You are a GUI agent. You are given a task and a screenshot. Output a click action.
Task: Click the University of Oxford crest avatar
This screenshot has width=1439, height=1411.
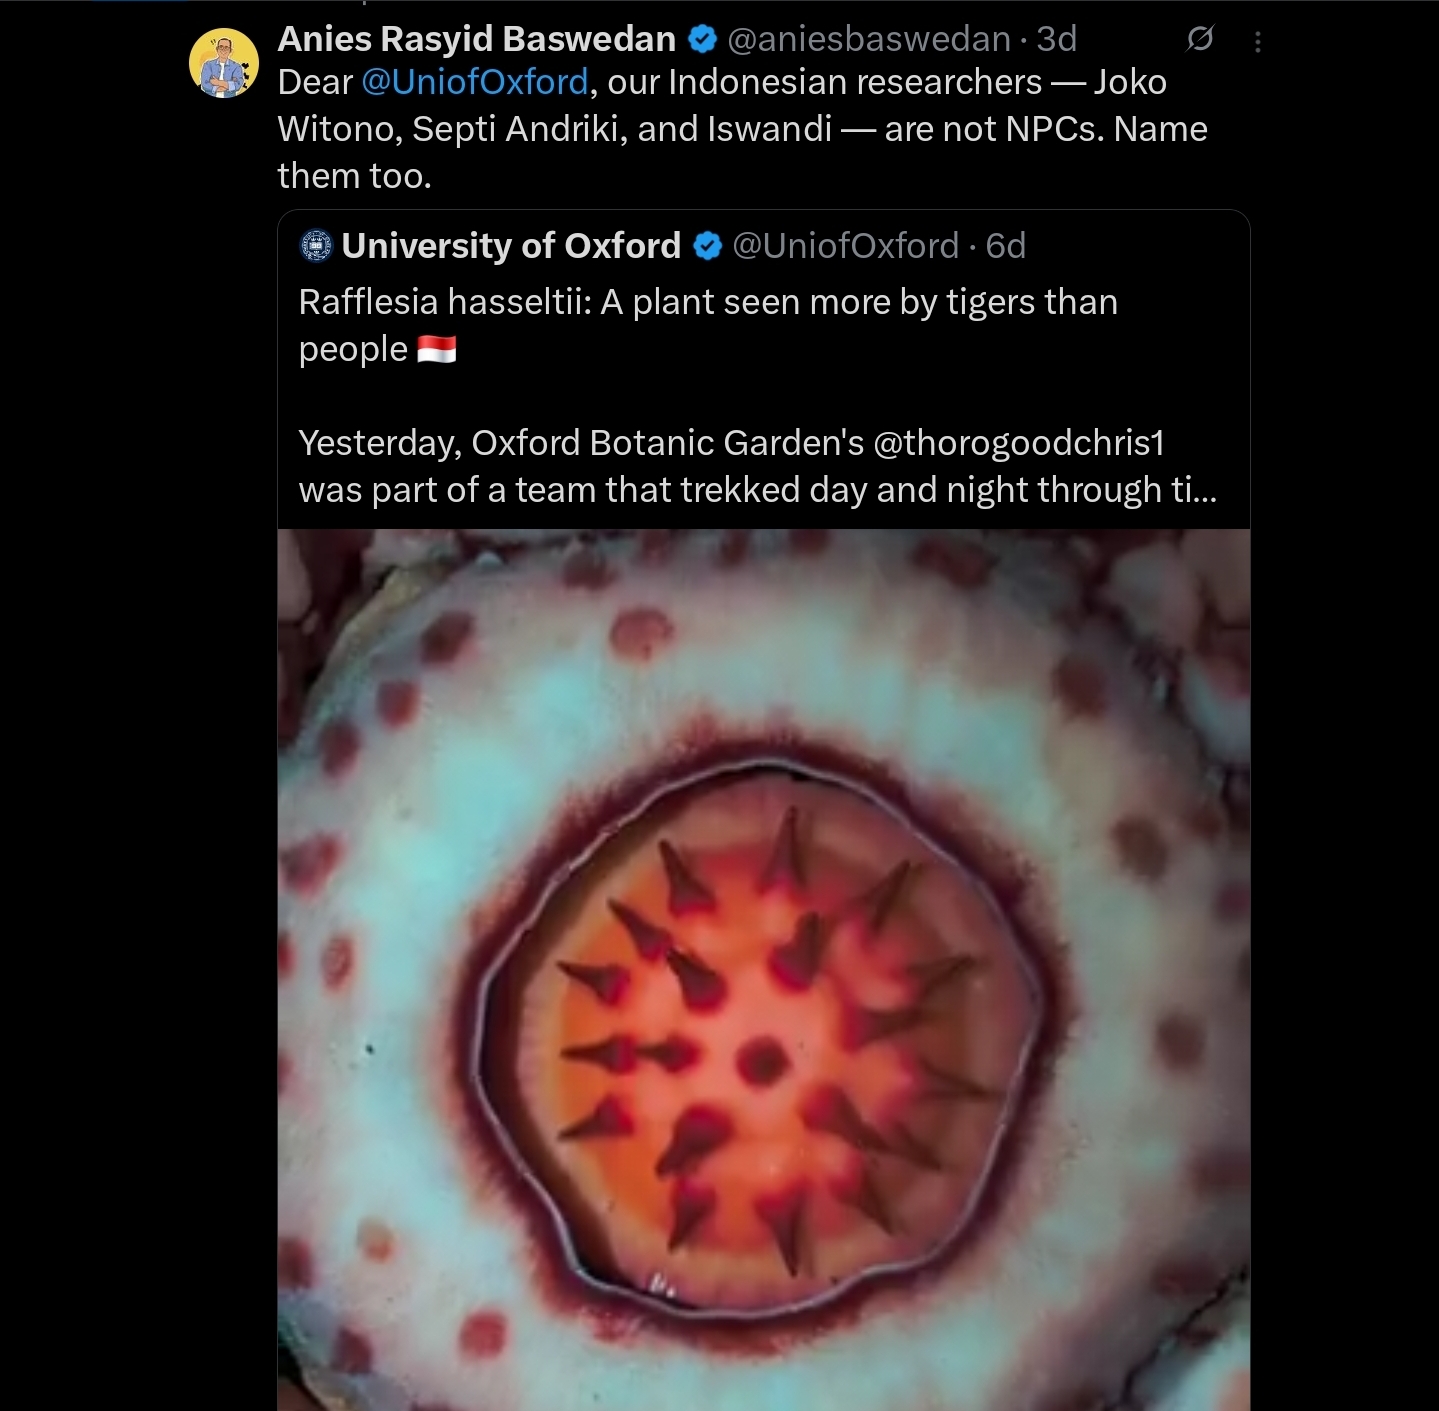pyautogui.click(x=316, y=246)
